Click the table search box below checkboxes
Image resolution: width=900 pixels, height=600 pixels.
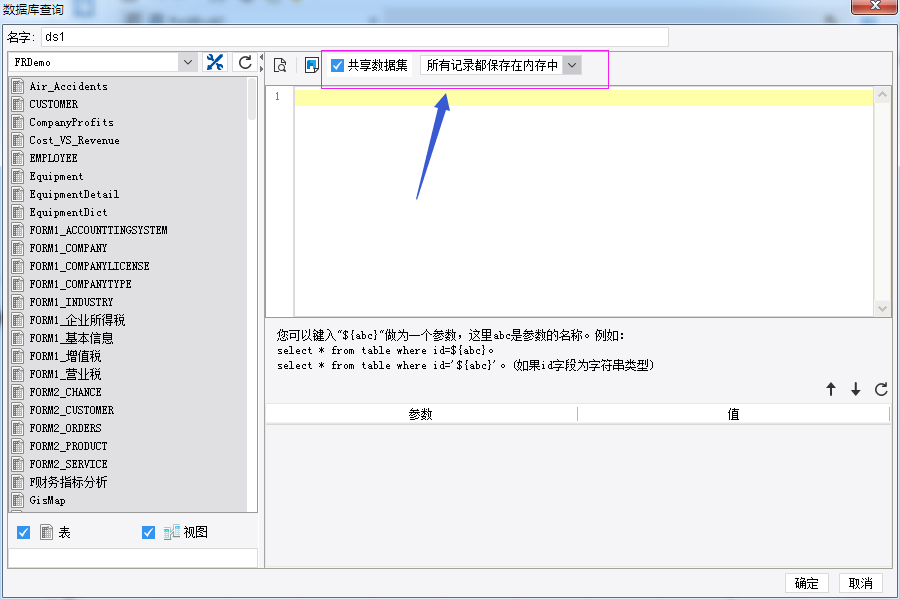[x=133, y=558]
